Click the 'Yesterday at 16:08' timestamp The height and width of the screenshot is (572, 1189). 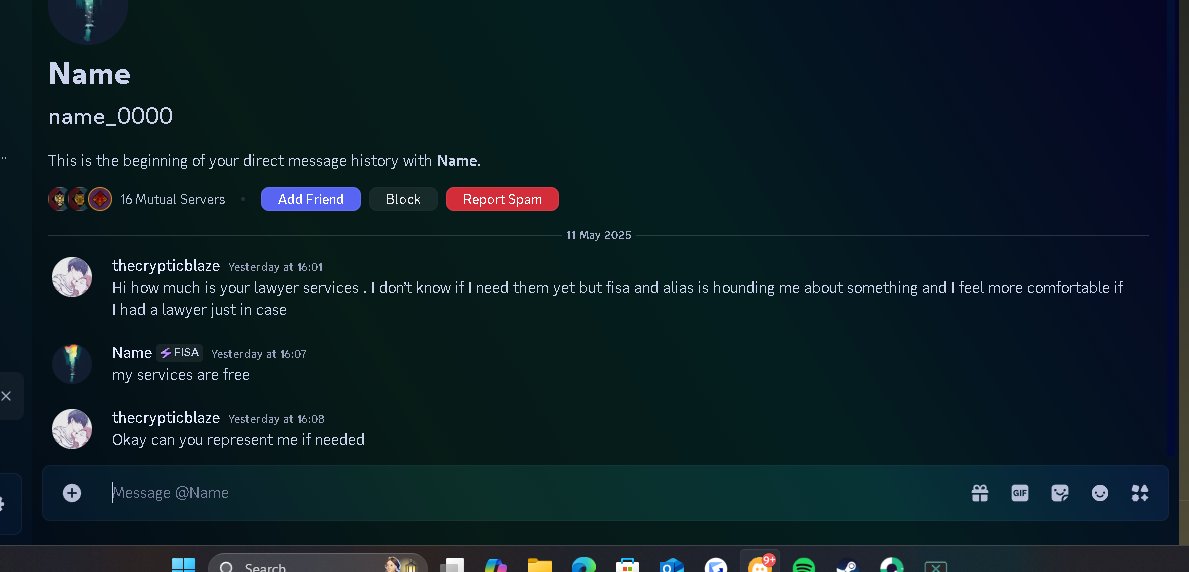pyautogui.click(x=276, y=419)
